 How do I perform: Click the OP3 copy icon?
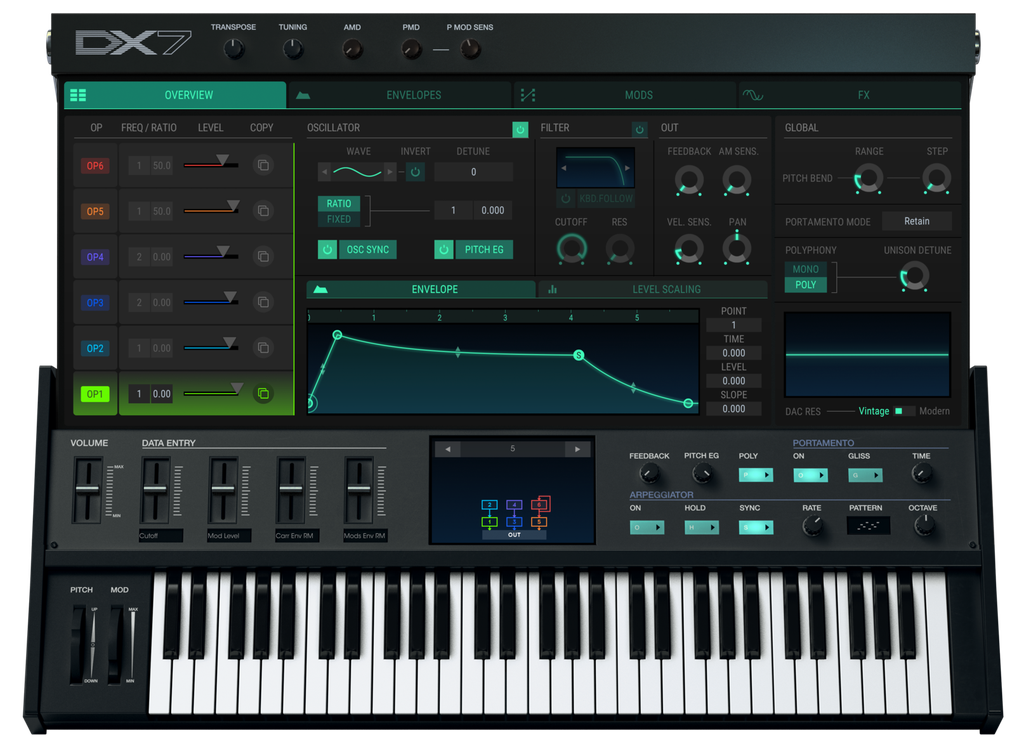click(x=263, y=302)
